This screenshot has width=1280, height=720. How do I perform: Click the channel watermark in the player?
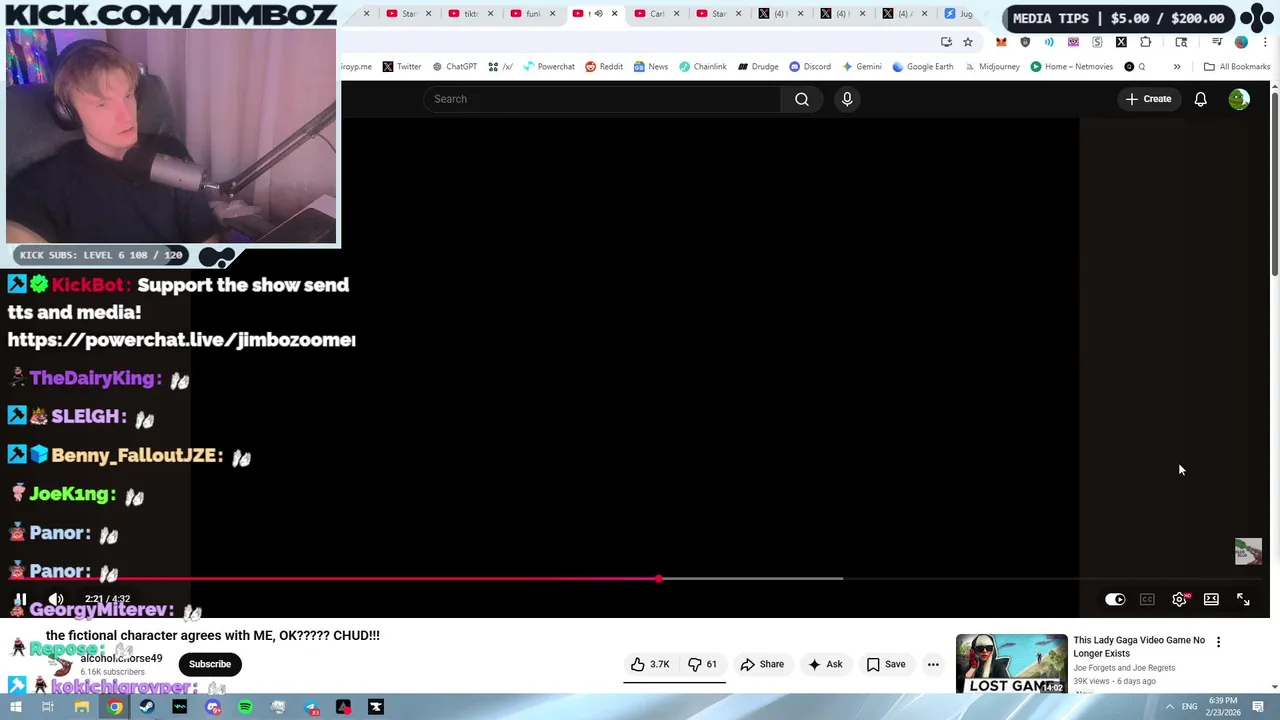[x=1248, y=552]
